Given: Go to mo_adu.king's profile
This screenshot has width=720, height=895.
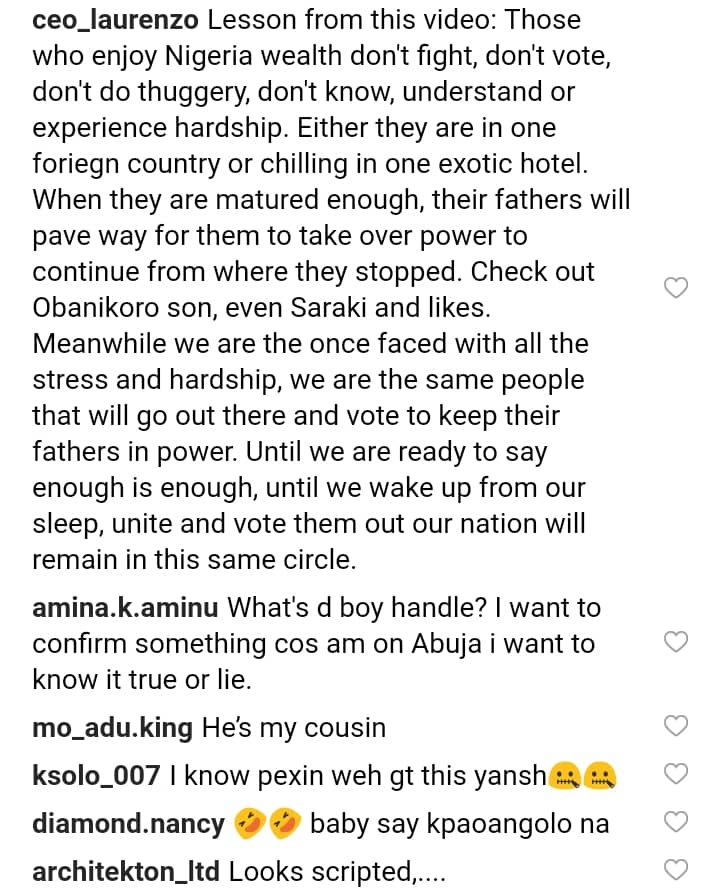Looking at the screenshot, I should pyautogui.click(x=112, y=727).
